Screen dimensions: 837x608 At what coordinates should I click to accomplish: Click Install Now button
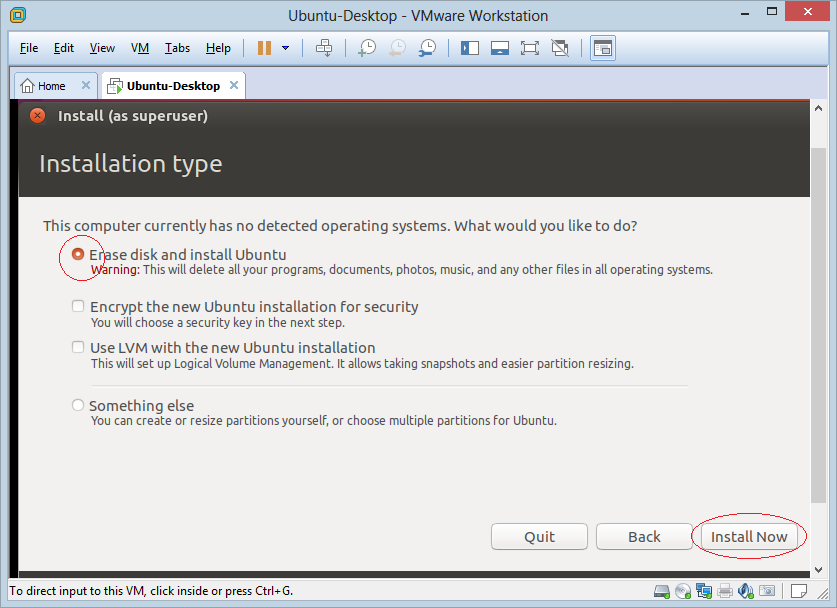(749, 536)
